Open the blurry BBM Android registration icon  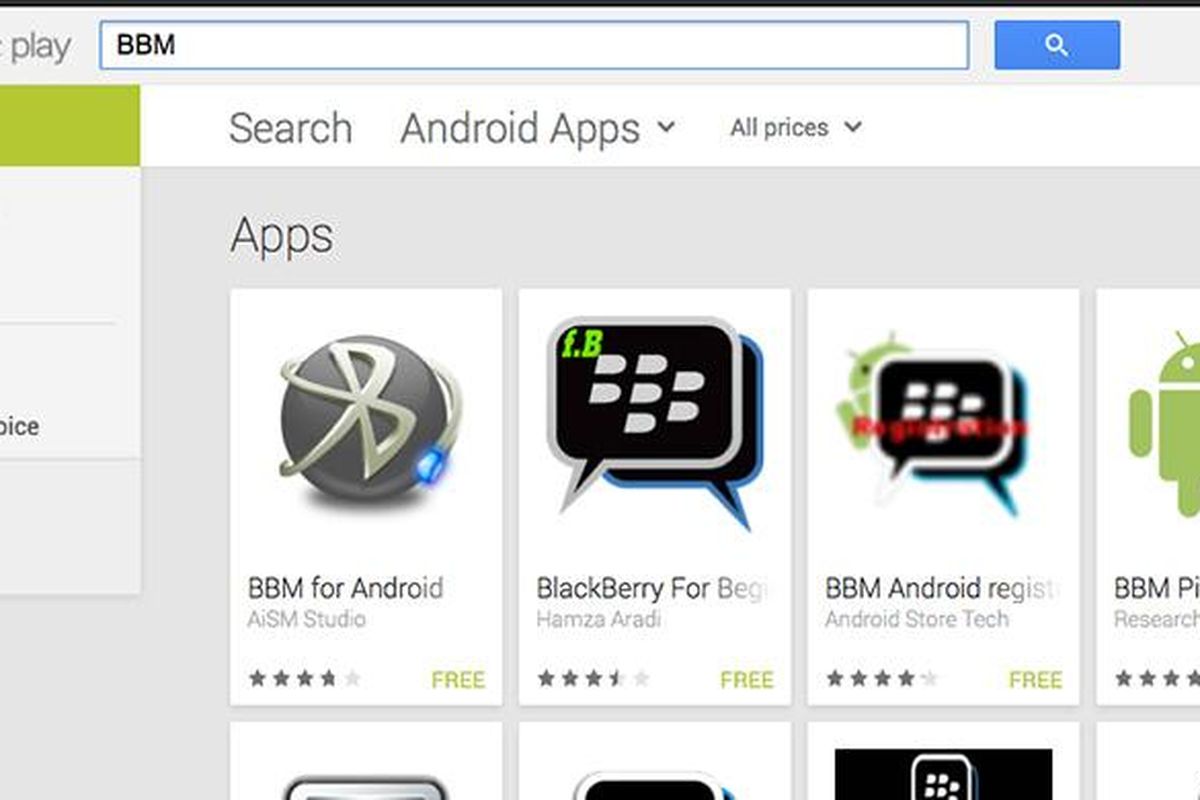(x=933, y=427)
